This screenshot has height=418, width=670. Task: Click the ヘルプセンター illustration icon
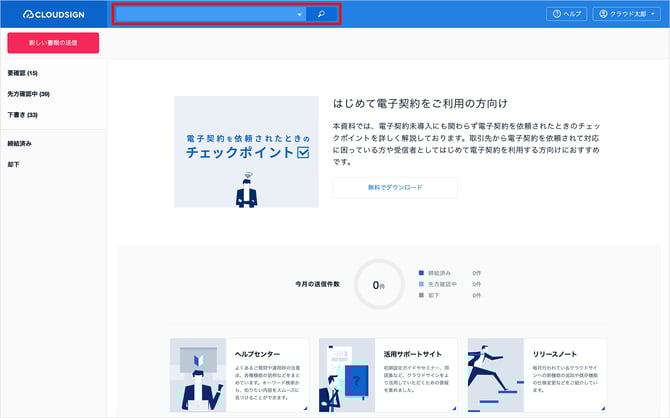(x=200, y=375)
